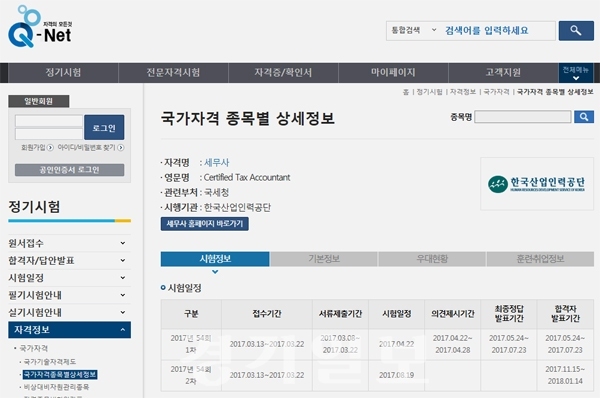Click the 2017.04.22 exam date cell
The image size is (600, 398).
[x=396, y=344]
